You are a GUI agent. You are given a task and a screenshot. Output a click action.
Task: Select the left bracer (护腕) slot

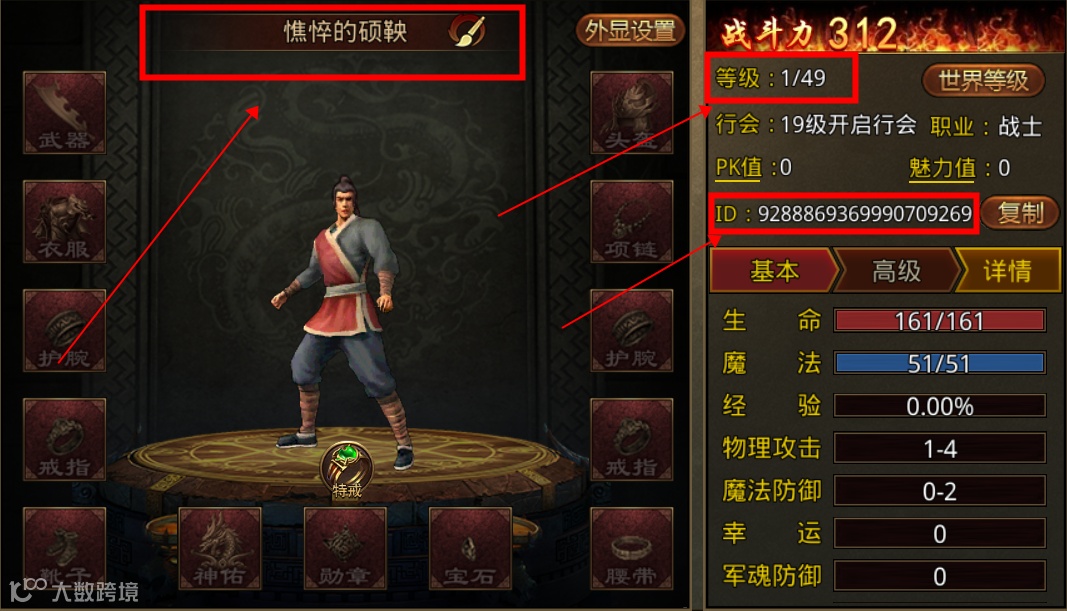65,330
